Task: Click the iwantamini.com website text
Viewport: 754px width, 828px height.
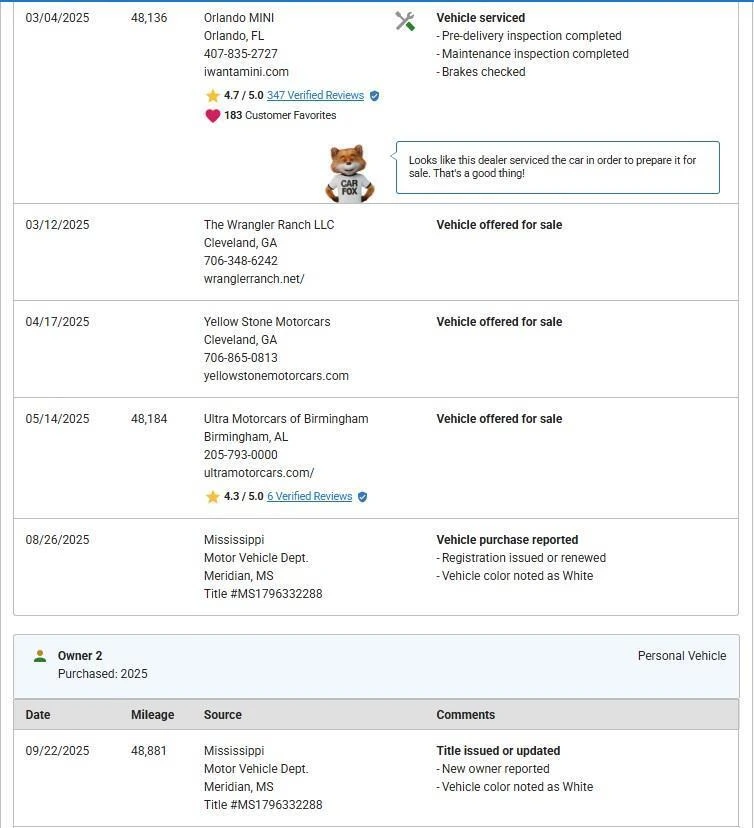Action: click(246, 72)
